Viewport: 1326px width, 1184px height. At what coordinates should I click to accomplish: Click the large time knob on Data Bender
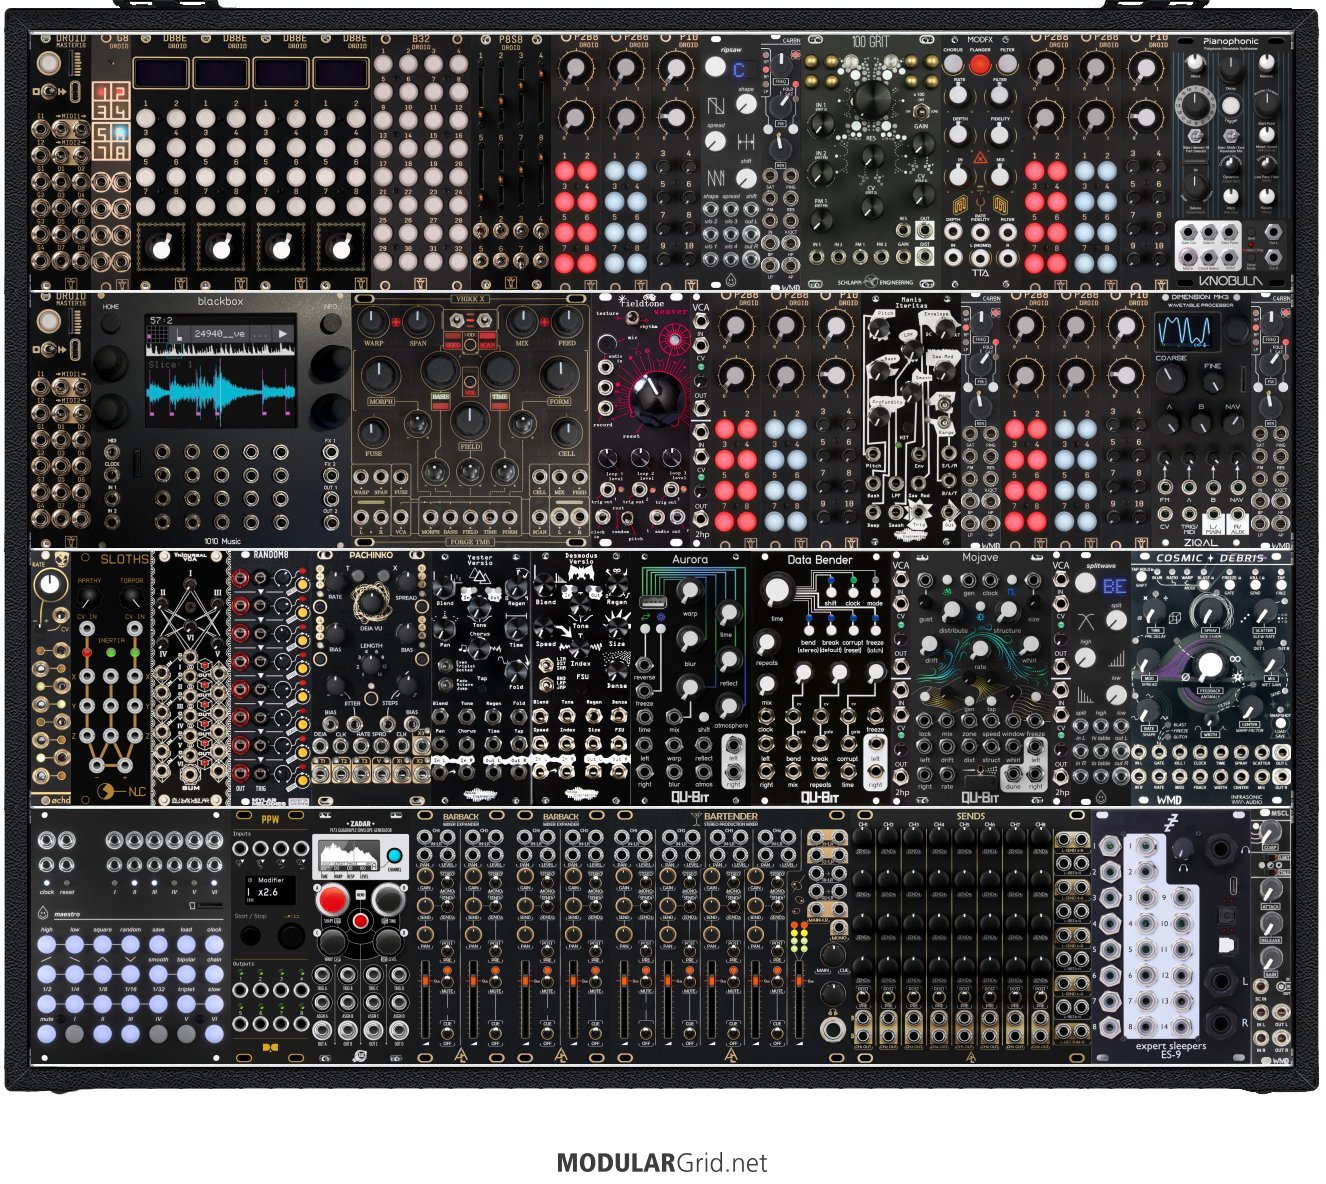point(778,591)
